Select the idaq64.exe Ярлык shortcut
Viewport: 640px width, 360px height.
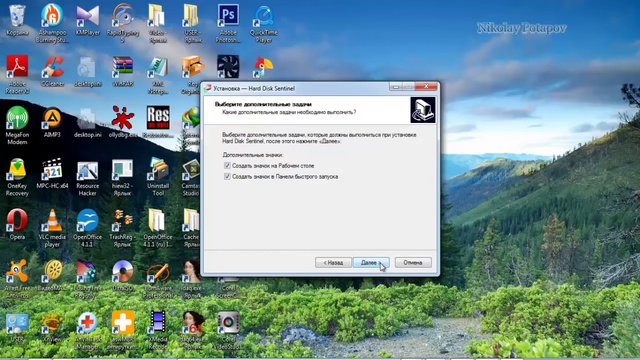tap(193, 331)
